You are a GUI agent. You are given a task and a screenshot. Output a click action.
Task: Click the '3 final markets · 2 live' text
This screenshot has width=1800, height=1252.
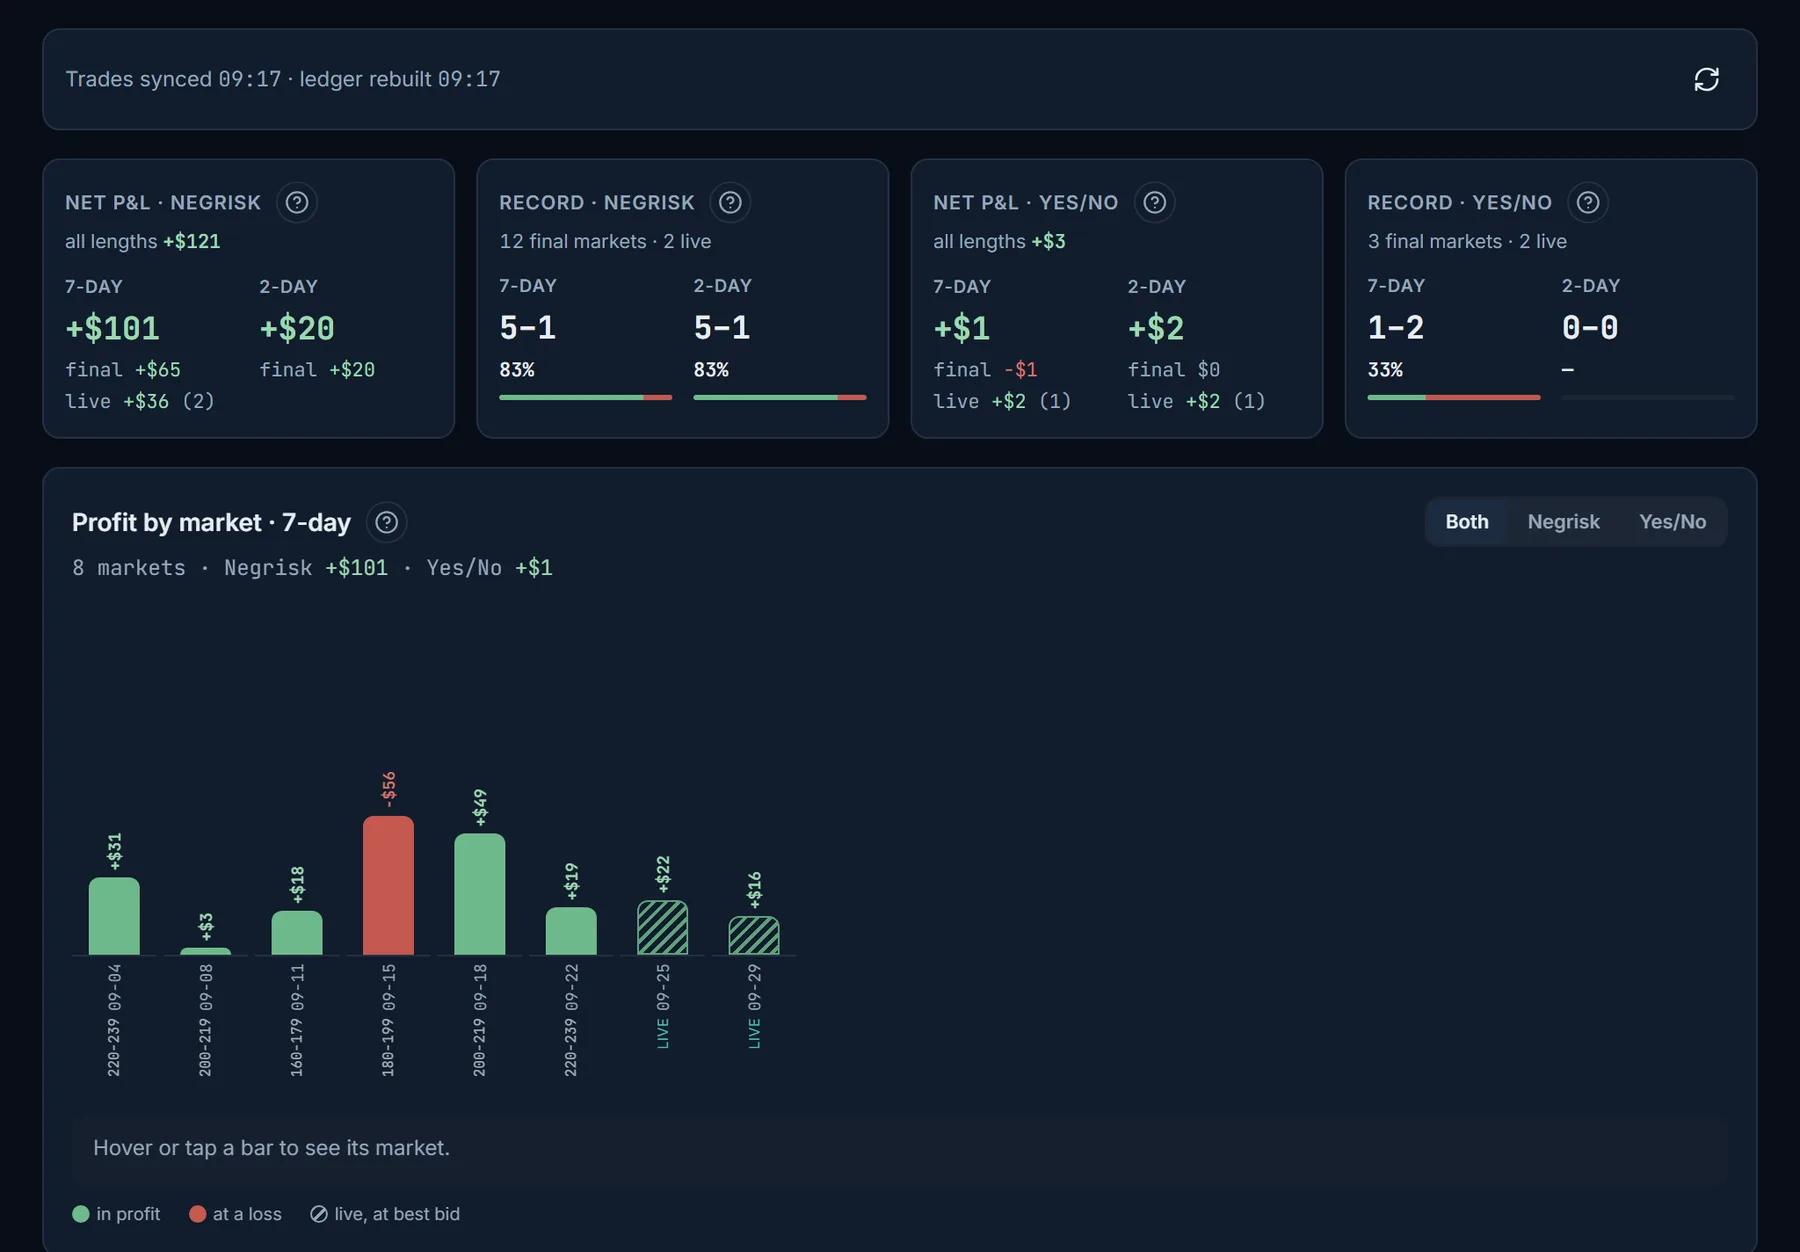1467,241
